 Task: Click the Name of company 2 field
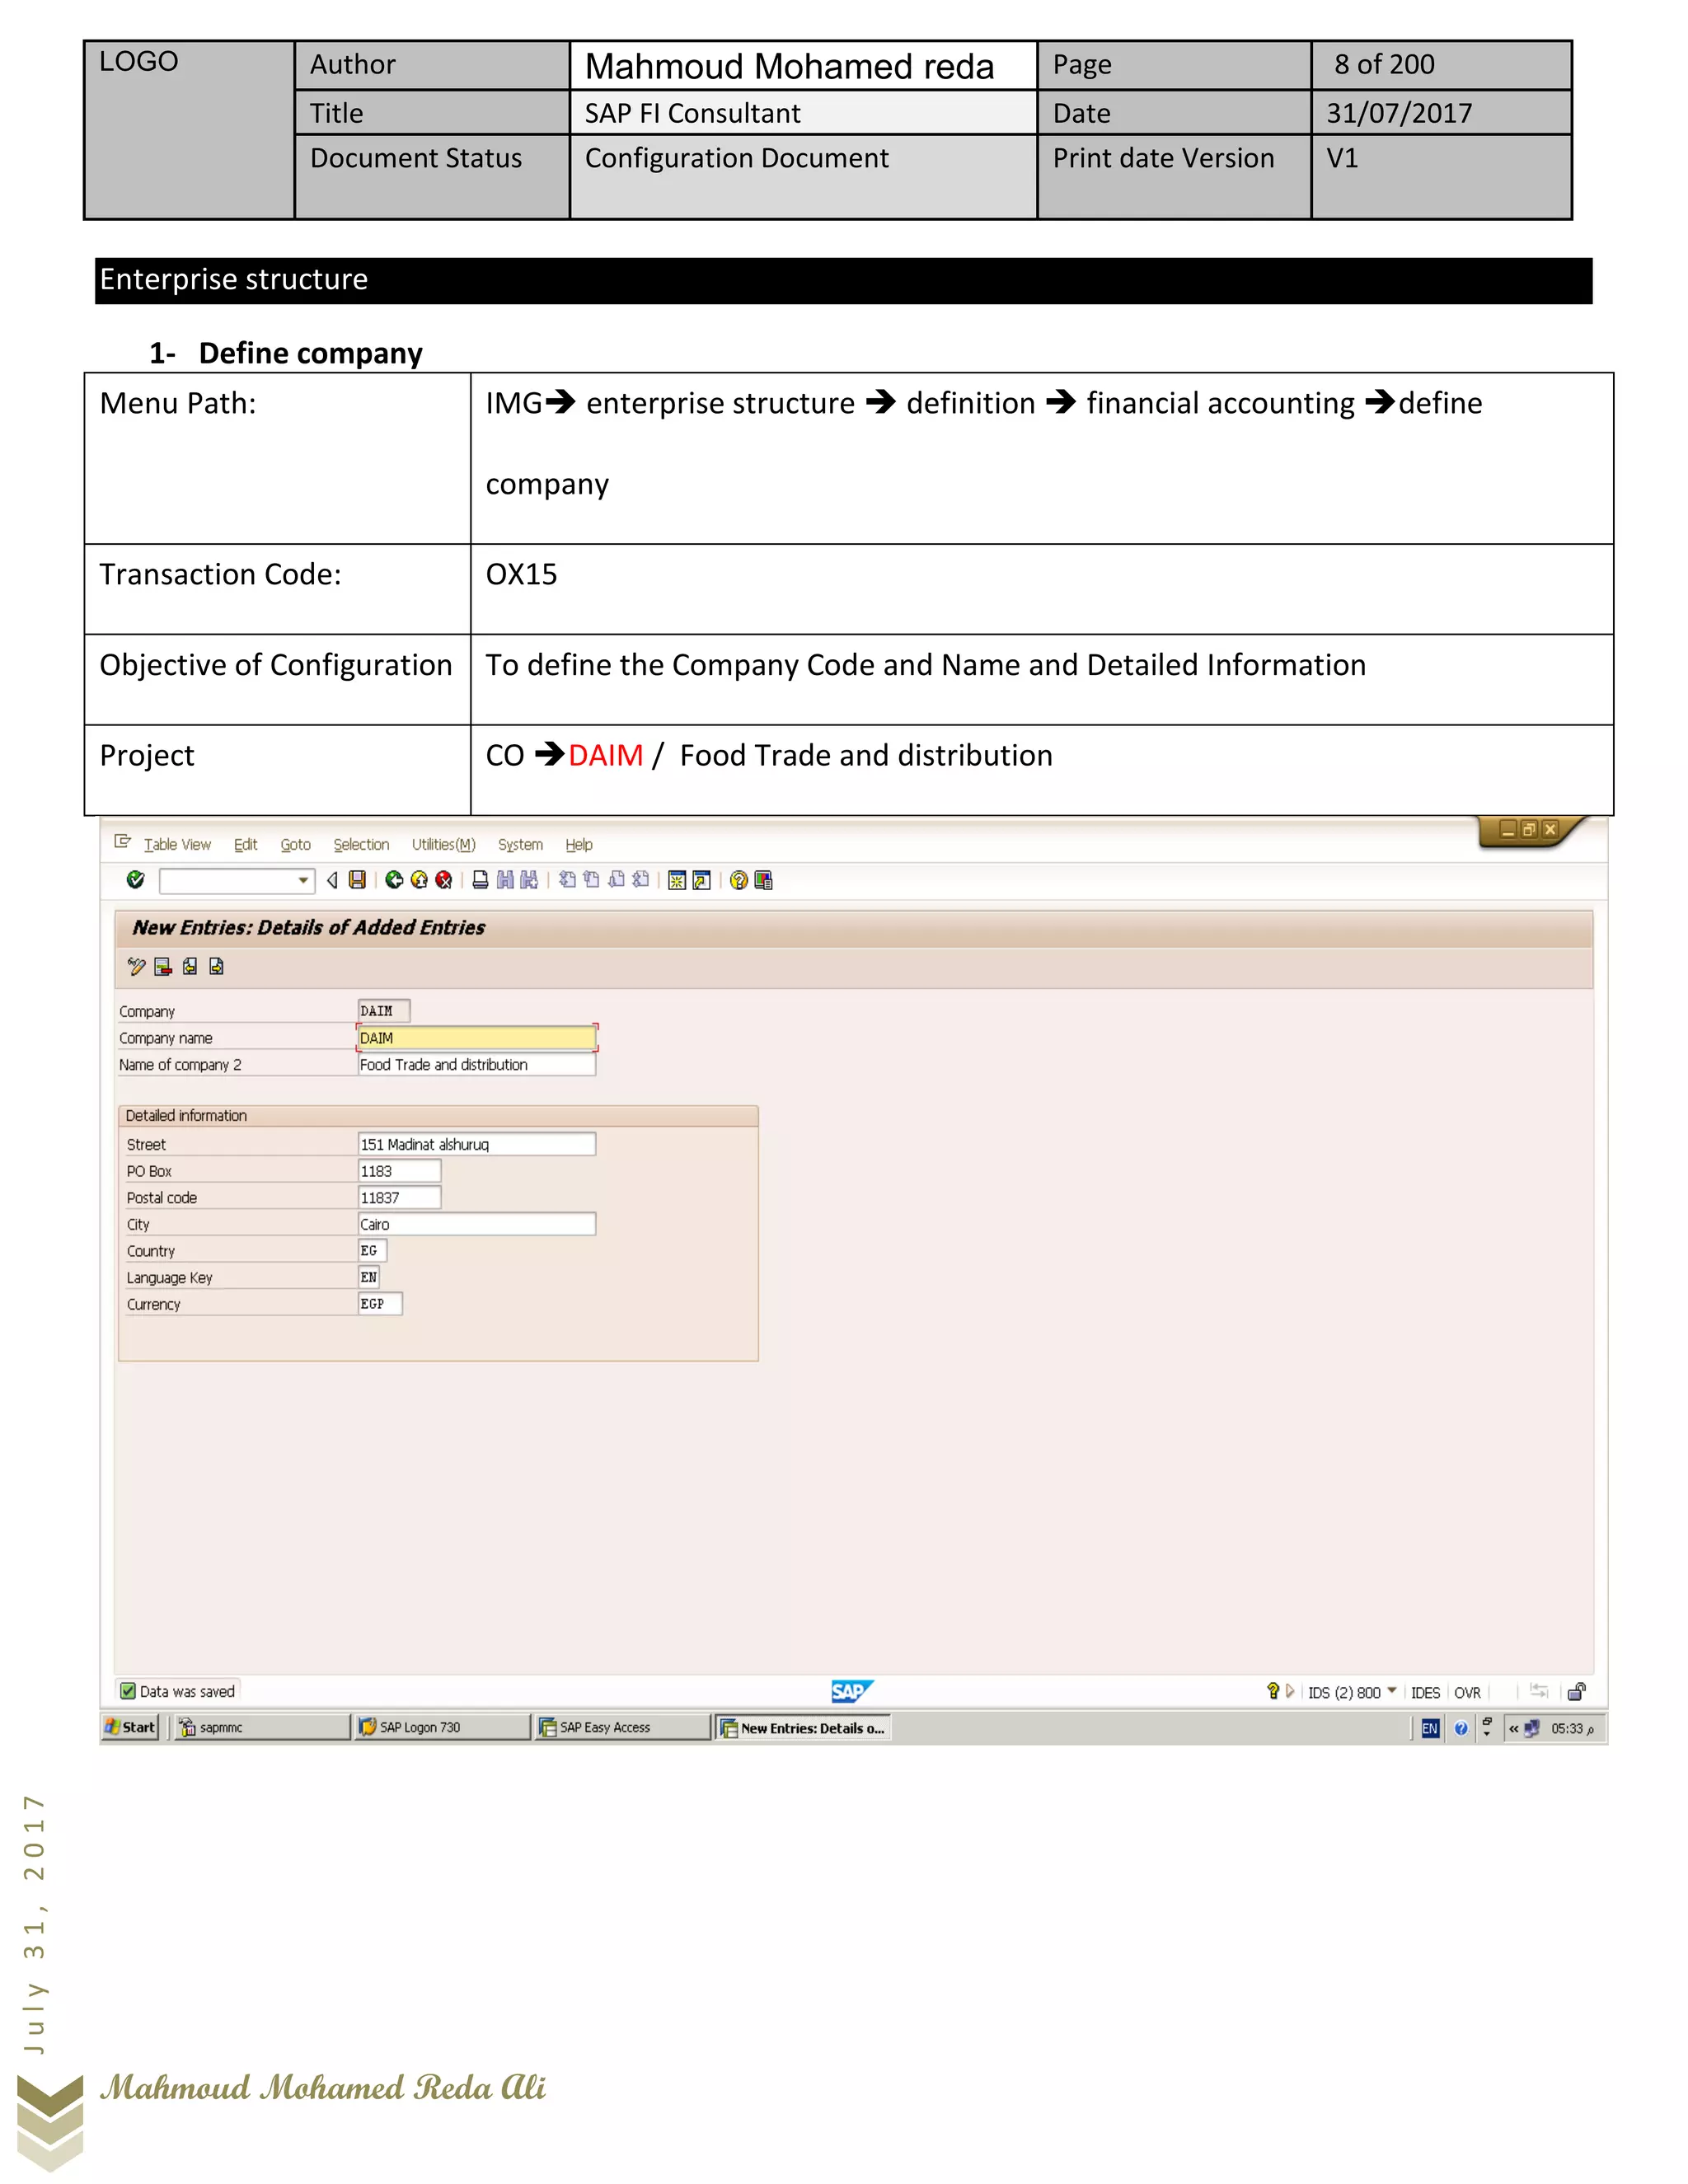(x=476, y=1065)
